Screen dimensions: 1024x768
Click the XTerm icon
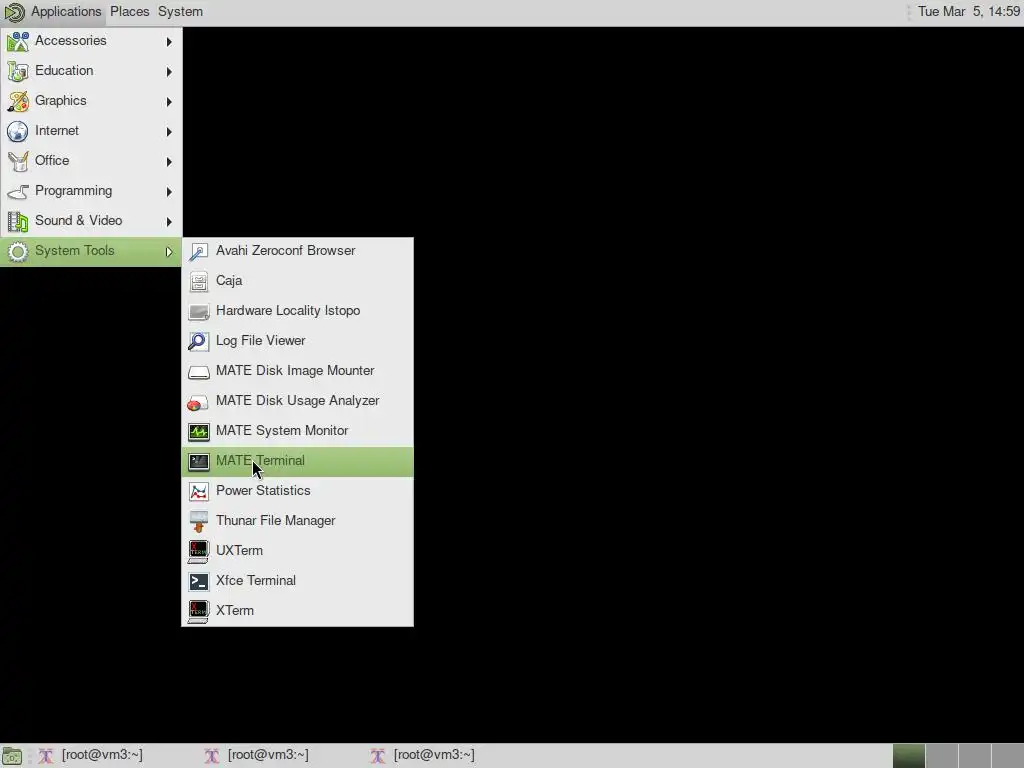pyautogui.click(x=199, y=612)
